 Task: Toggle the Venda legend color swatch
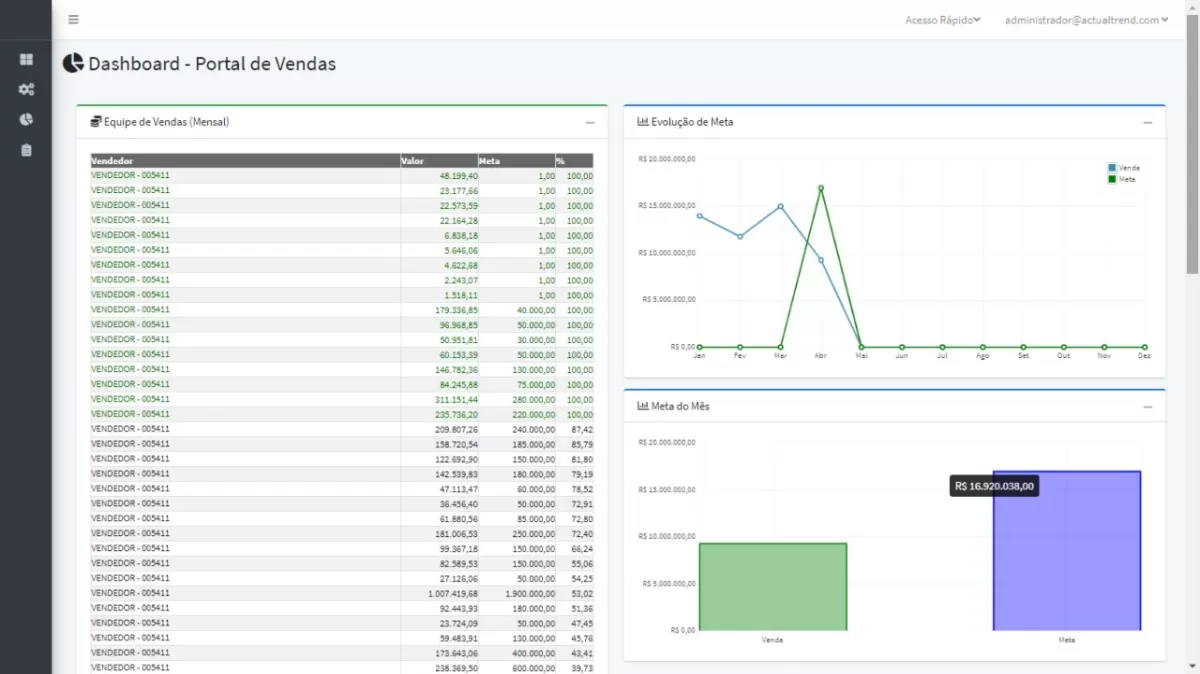point(1112,168)
